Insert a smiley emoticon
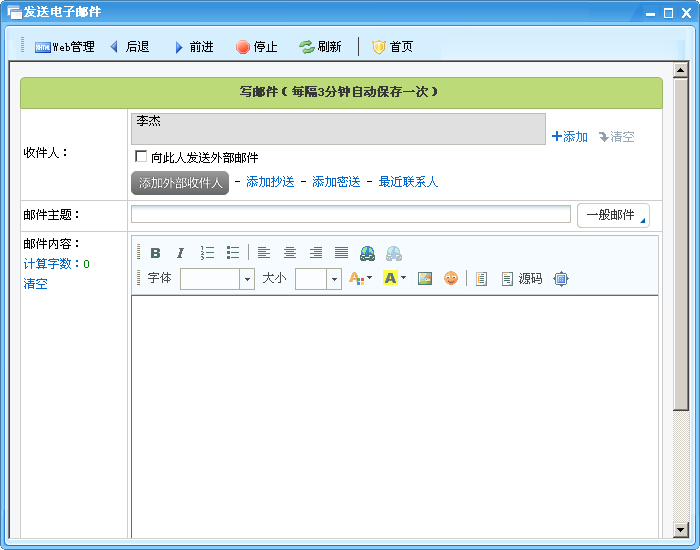700x550 pixels. click(x=451, y=279)
